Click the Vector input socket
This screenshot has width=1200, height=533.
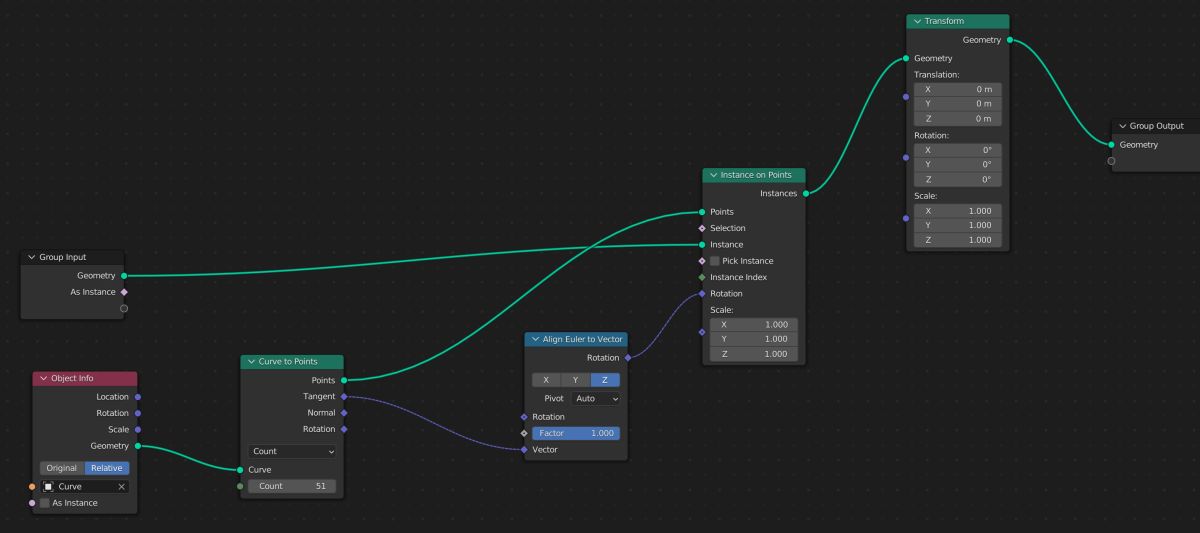[523, 450]
